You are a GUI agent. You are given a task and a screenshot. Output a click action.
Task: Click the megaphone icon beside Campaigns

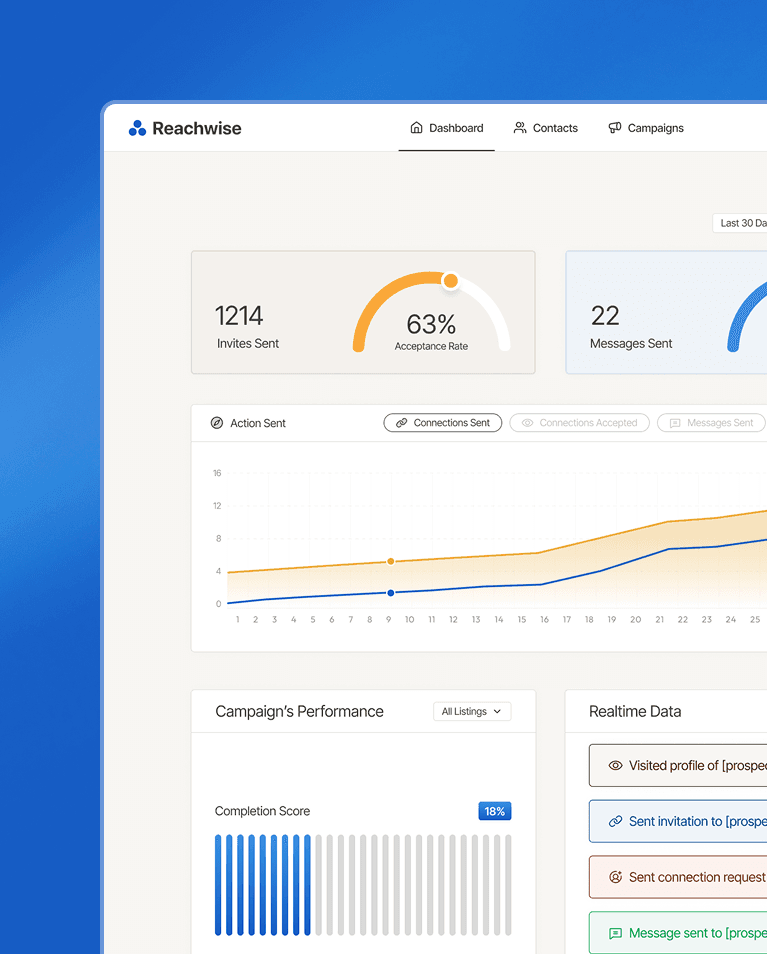tap(615, 128)
